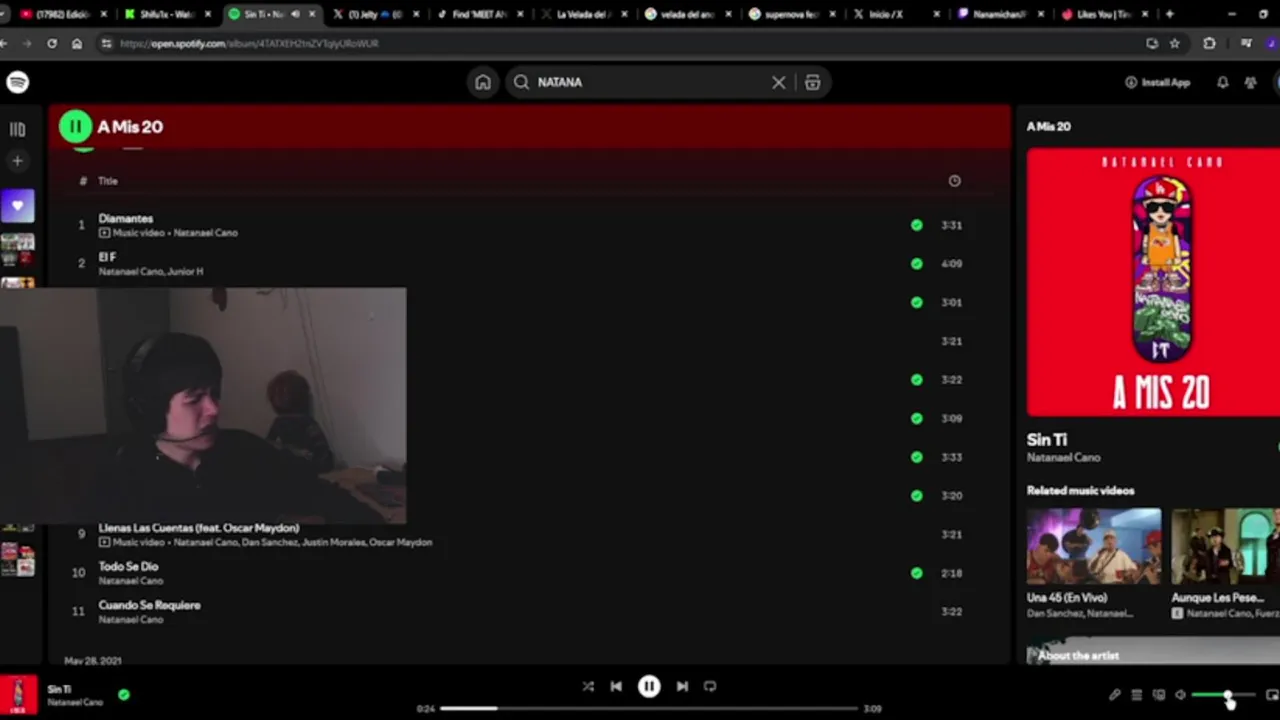Image resolution: width=1280 pixels, height=720 pixels.
Task: Skip to the previous track
Action: [616, 686]
